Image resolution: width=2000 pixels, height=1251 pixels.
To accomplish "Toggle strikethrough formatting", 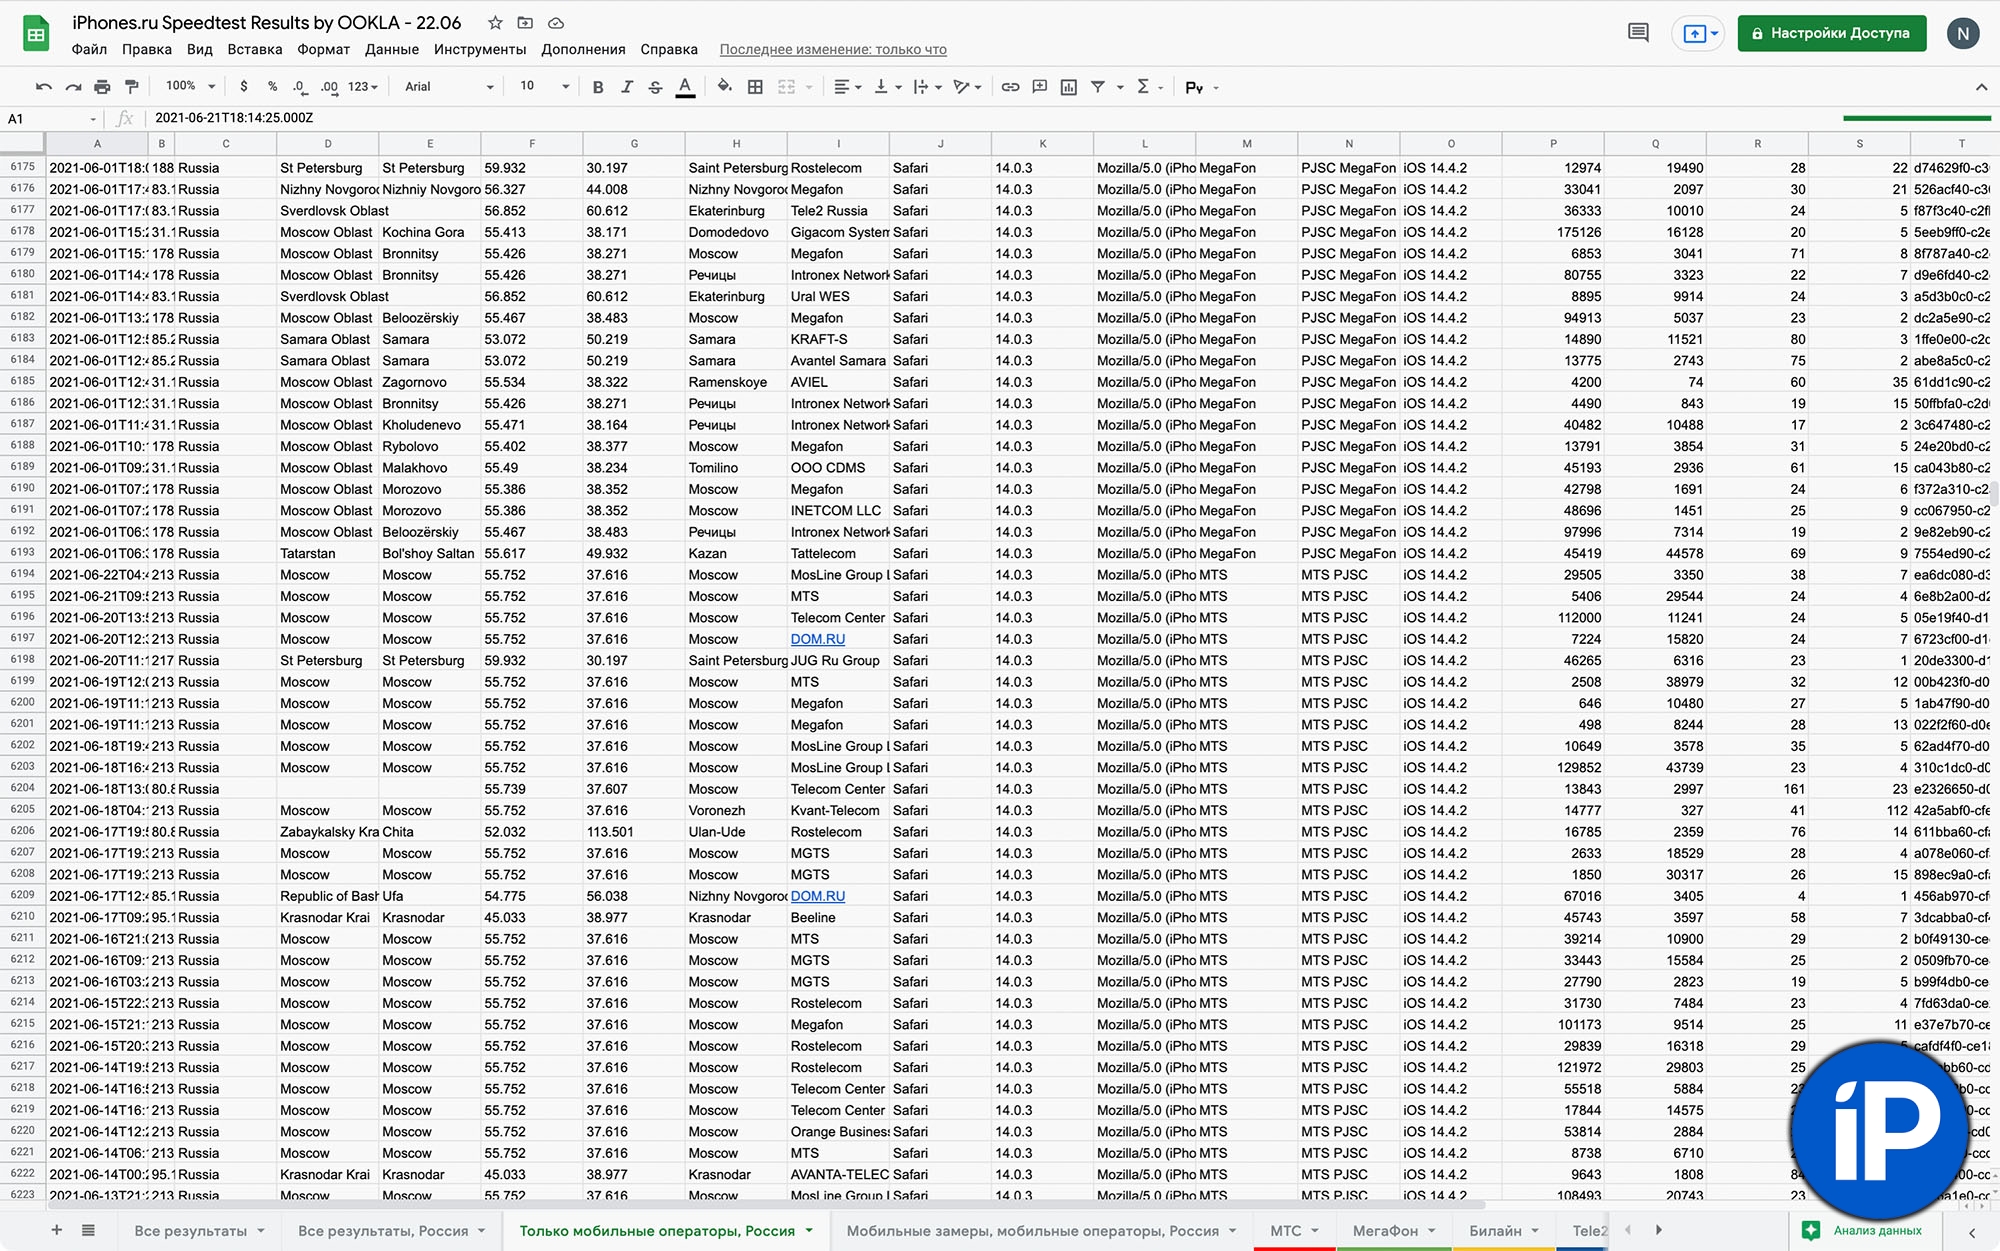I will (655, 87).
